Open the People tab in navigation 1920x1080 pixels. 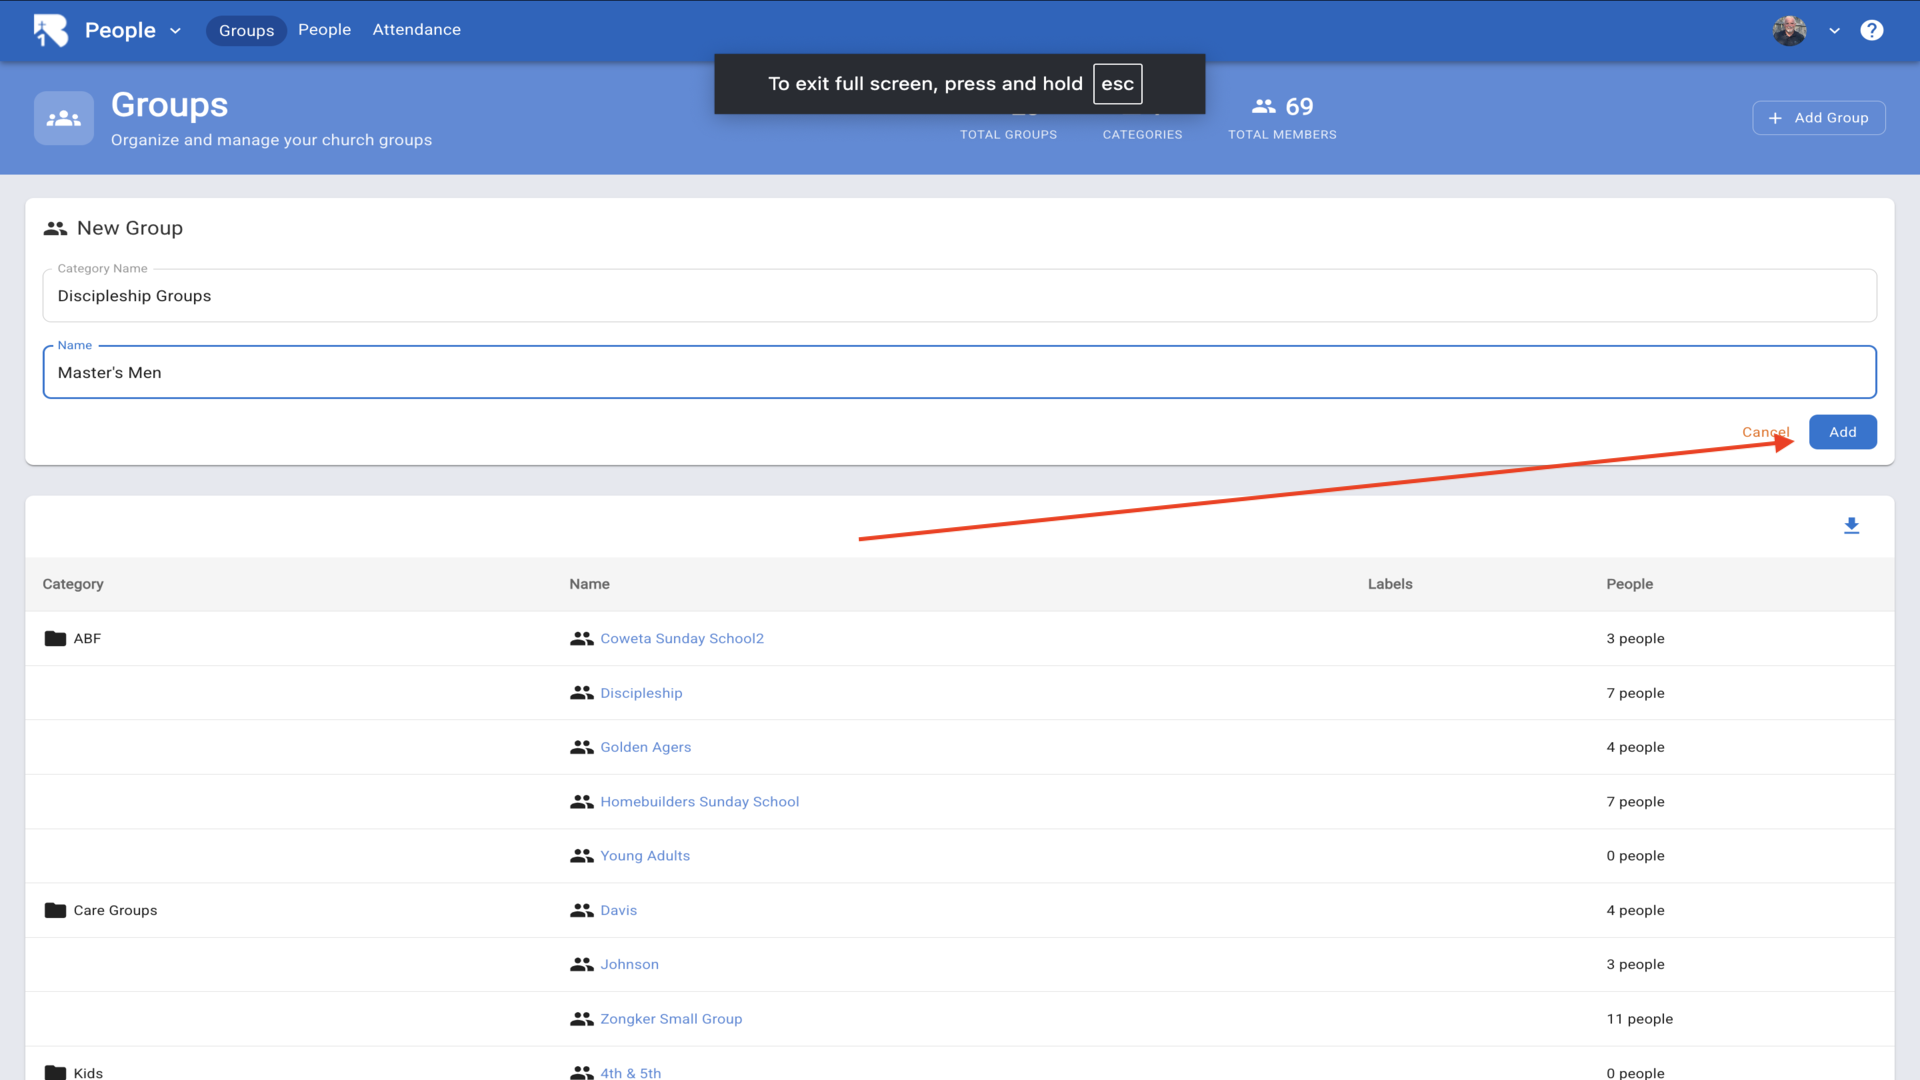[324, 30]
